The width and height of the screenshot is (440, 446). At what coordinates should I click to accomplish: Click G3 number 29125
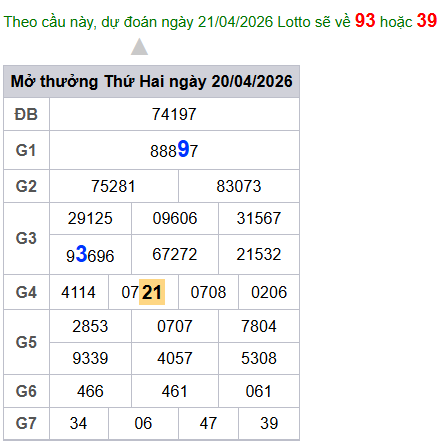(90, 219)
